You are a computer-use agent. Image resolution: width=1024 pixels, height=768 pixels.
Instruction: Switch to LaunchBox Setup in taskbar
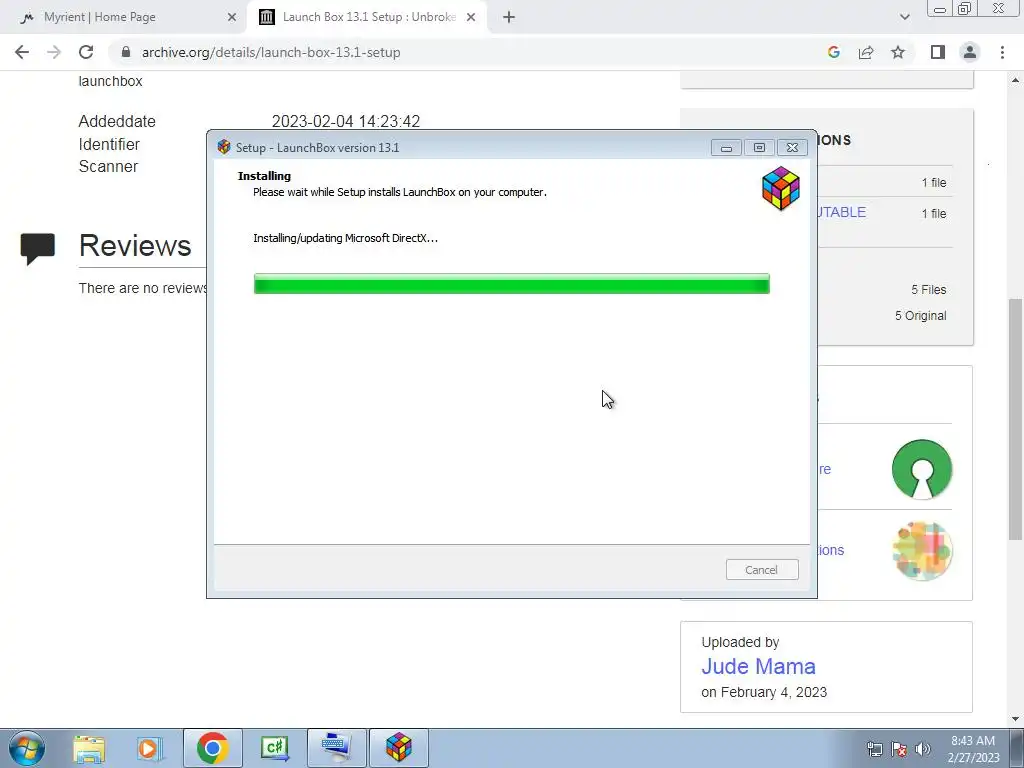coord(399,748)
